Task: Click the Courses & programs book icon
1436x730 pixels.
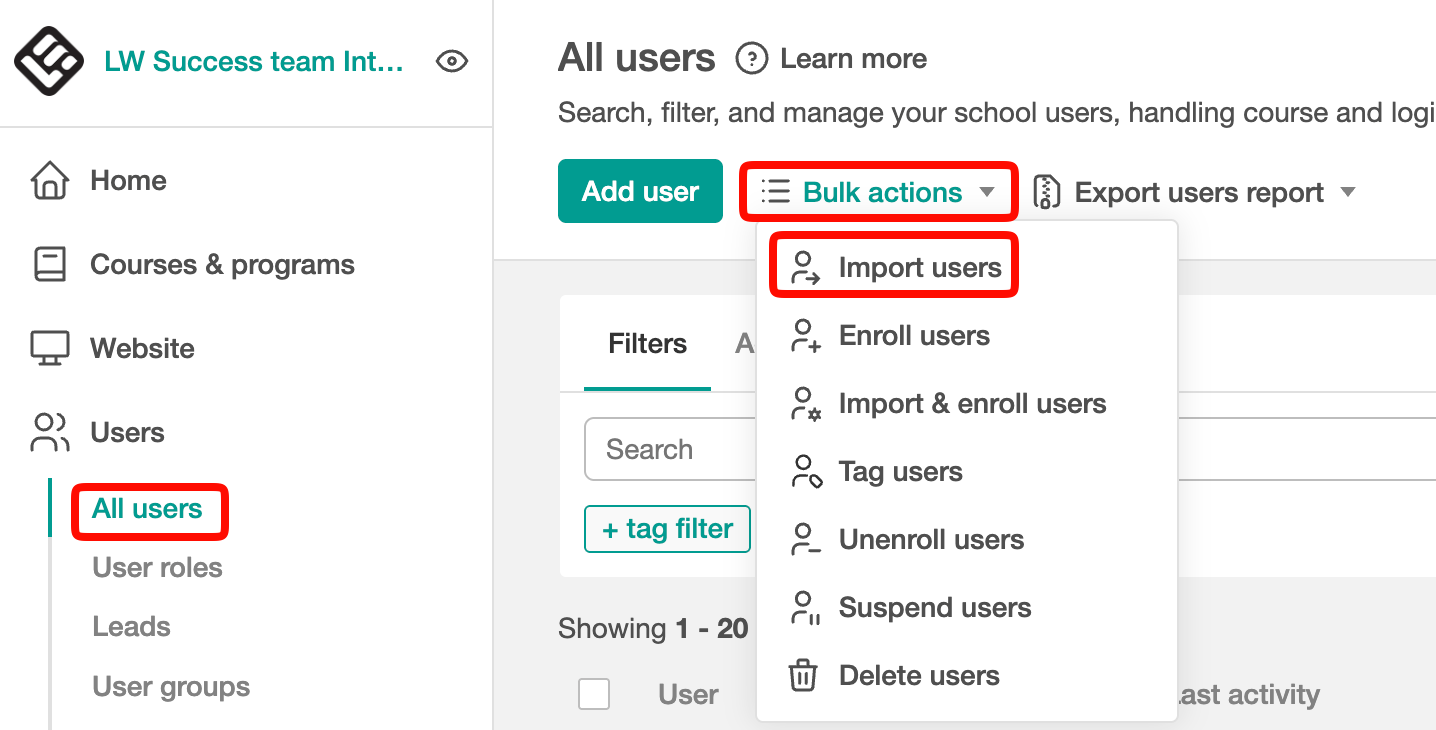Action: (x=50, y=265)
